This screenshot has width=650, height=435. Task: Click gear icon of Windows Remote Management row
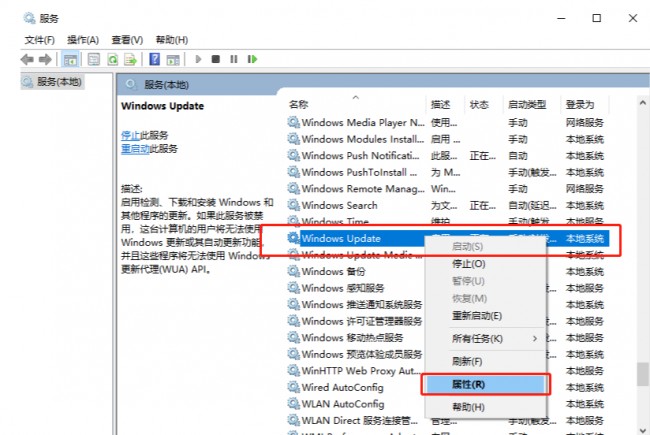(293, 189)
